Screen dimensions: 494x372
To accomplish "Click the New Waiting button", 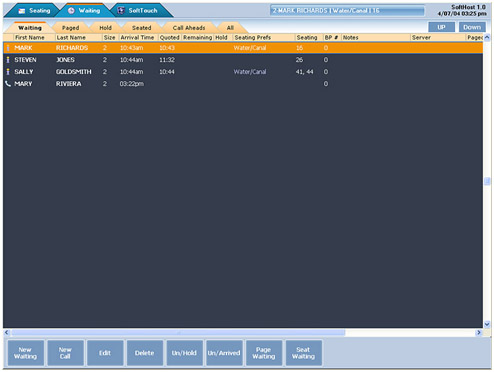I will [x=25, y=353].
